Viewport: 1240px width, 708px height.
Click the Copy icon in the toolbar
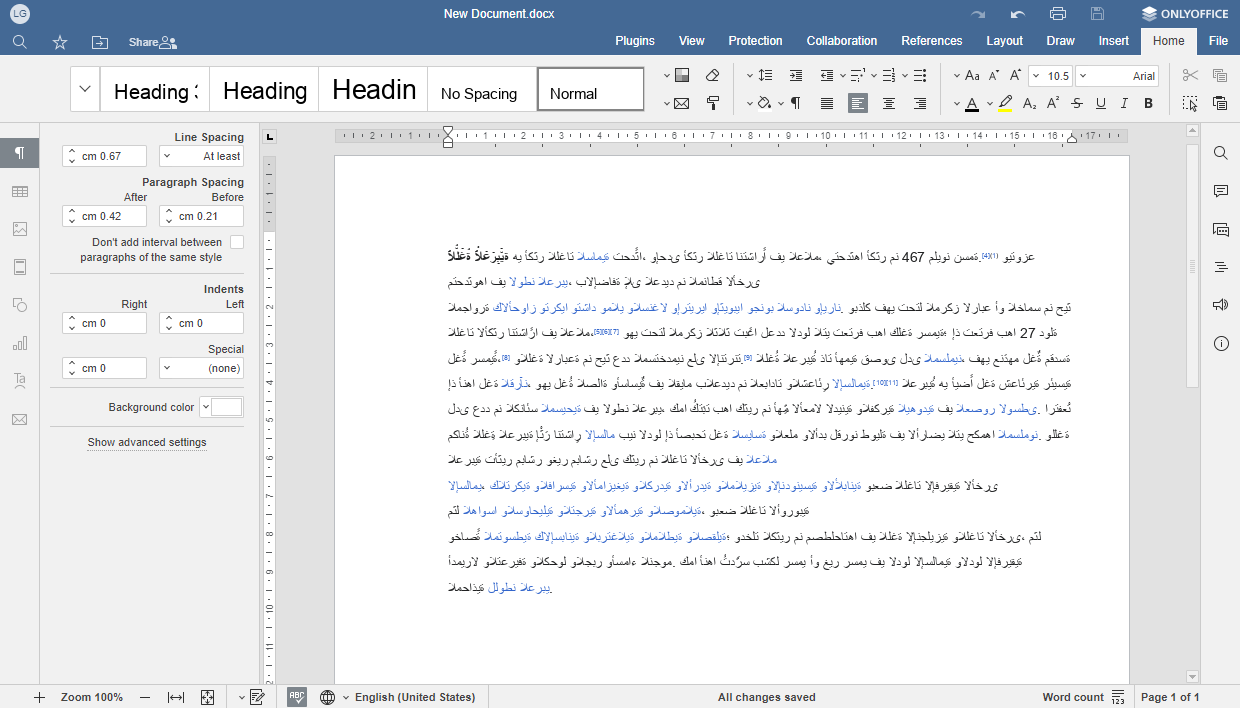(1219, 75)
